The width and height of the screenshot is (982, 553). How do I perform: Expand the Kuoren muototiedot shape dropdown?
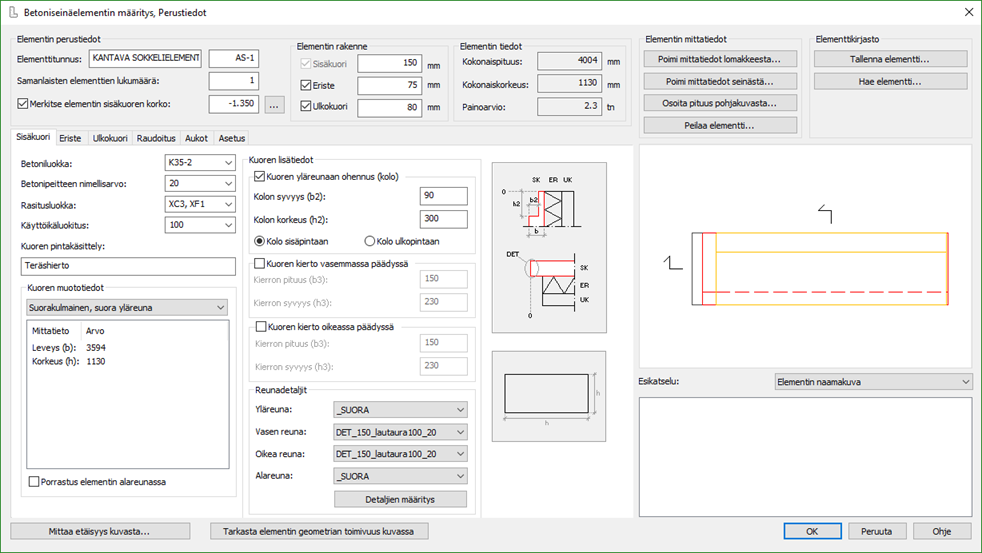(127, 307)
